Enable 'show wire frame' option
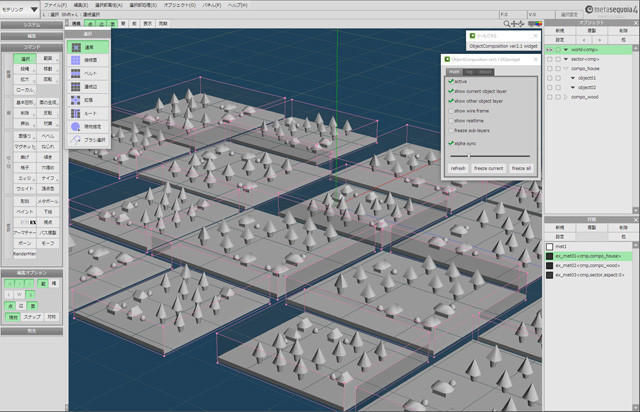This screenshot has height=412, width=640. 451,111
